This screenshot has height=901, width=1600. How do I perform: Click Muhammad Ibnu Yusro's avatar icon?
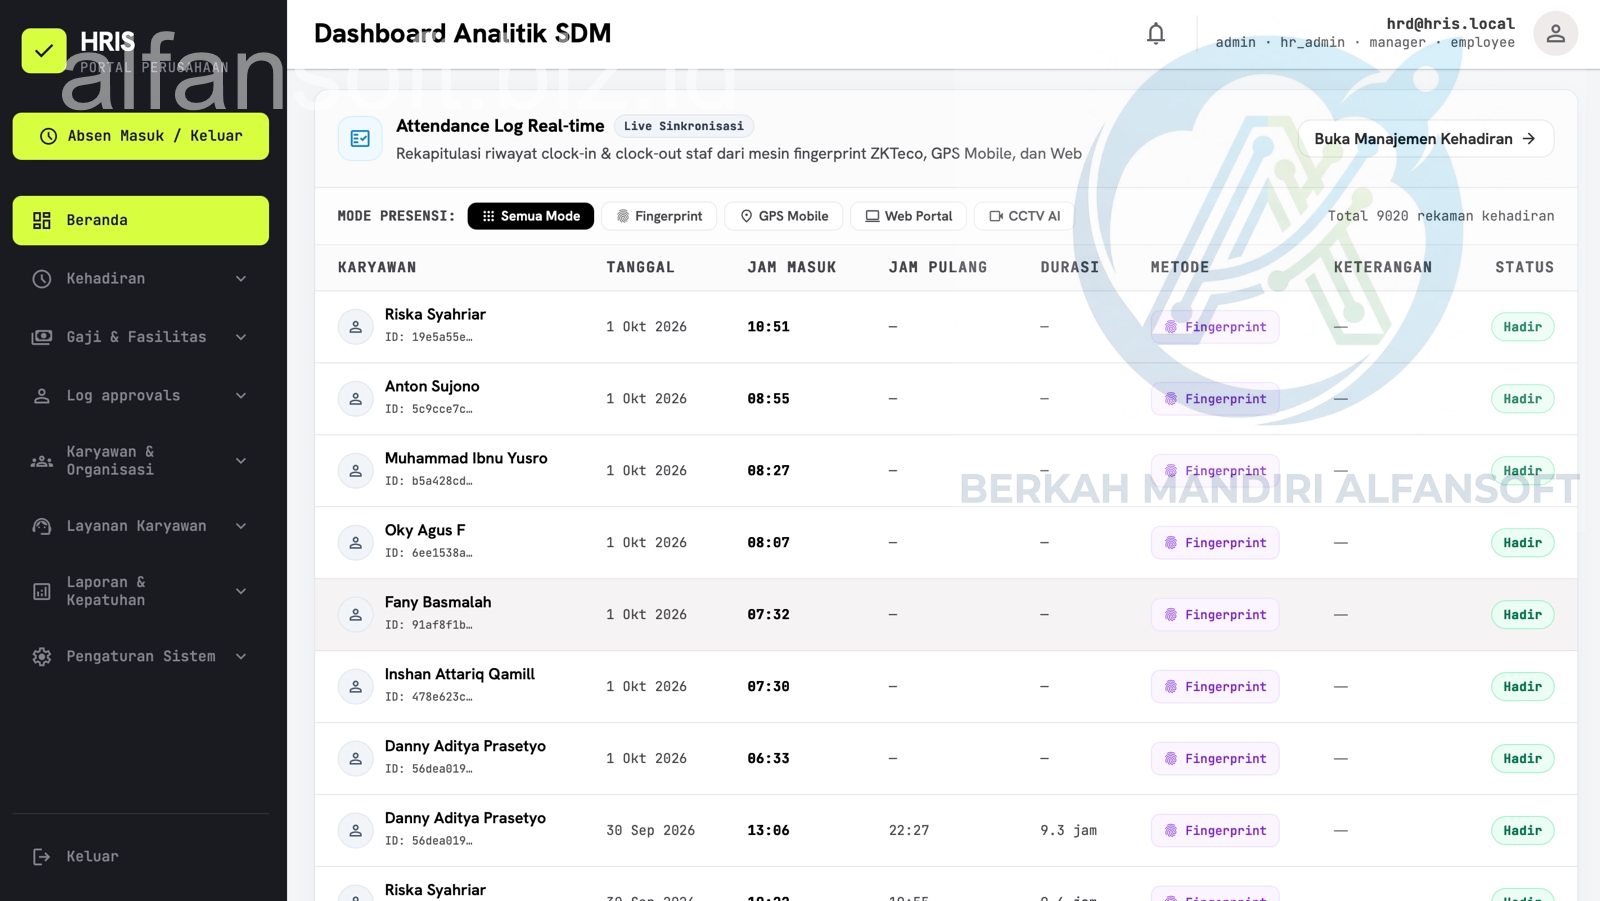click(355, 471)
